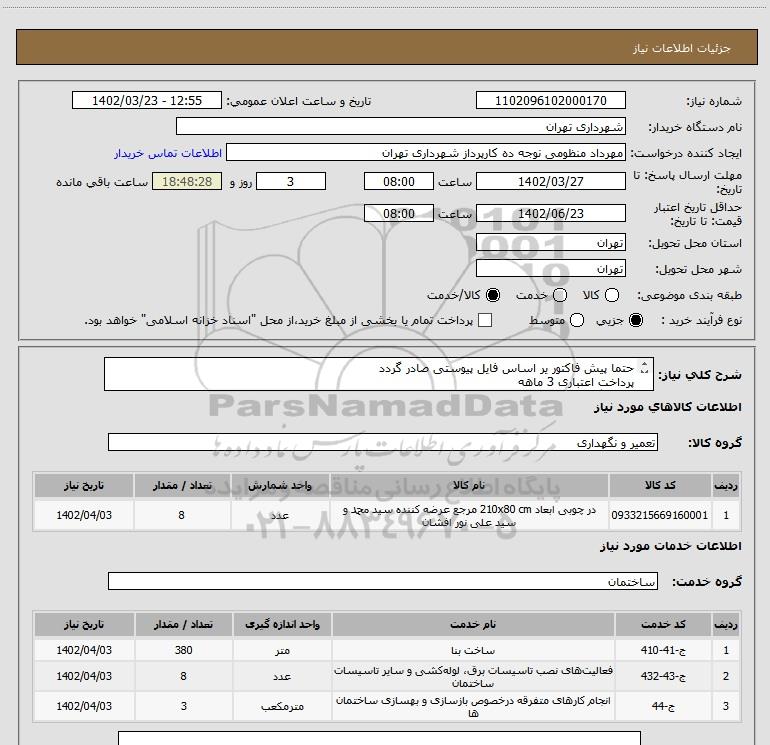Click the گروه خدمت field ساختمان

click(383, 581)
